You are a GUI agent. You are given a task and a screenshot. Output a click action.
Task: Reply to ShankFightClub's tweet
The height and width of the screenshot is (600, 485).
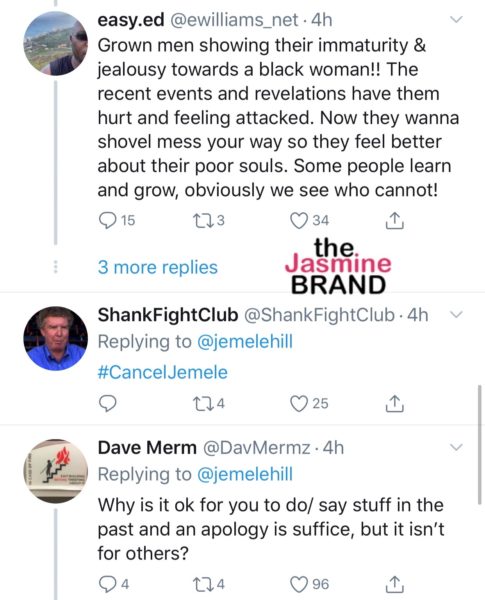(x=108, y=404)
